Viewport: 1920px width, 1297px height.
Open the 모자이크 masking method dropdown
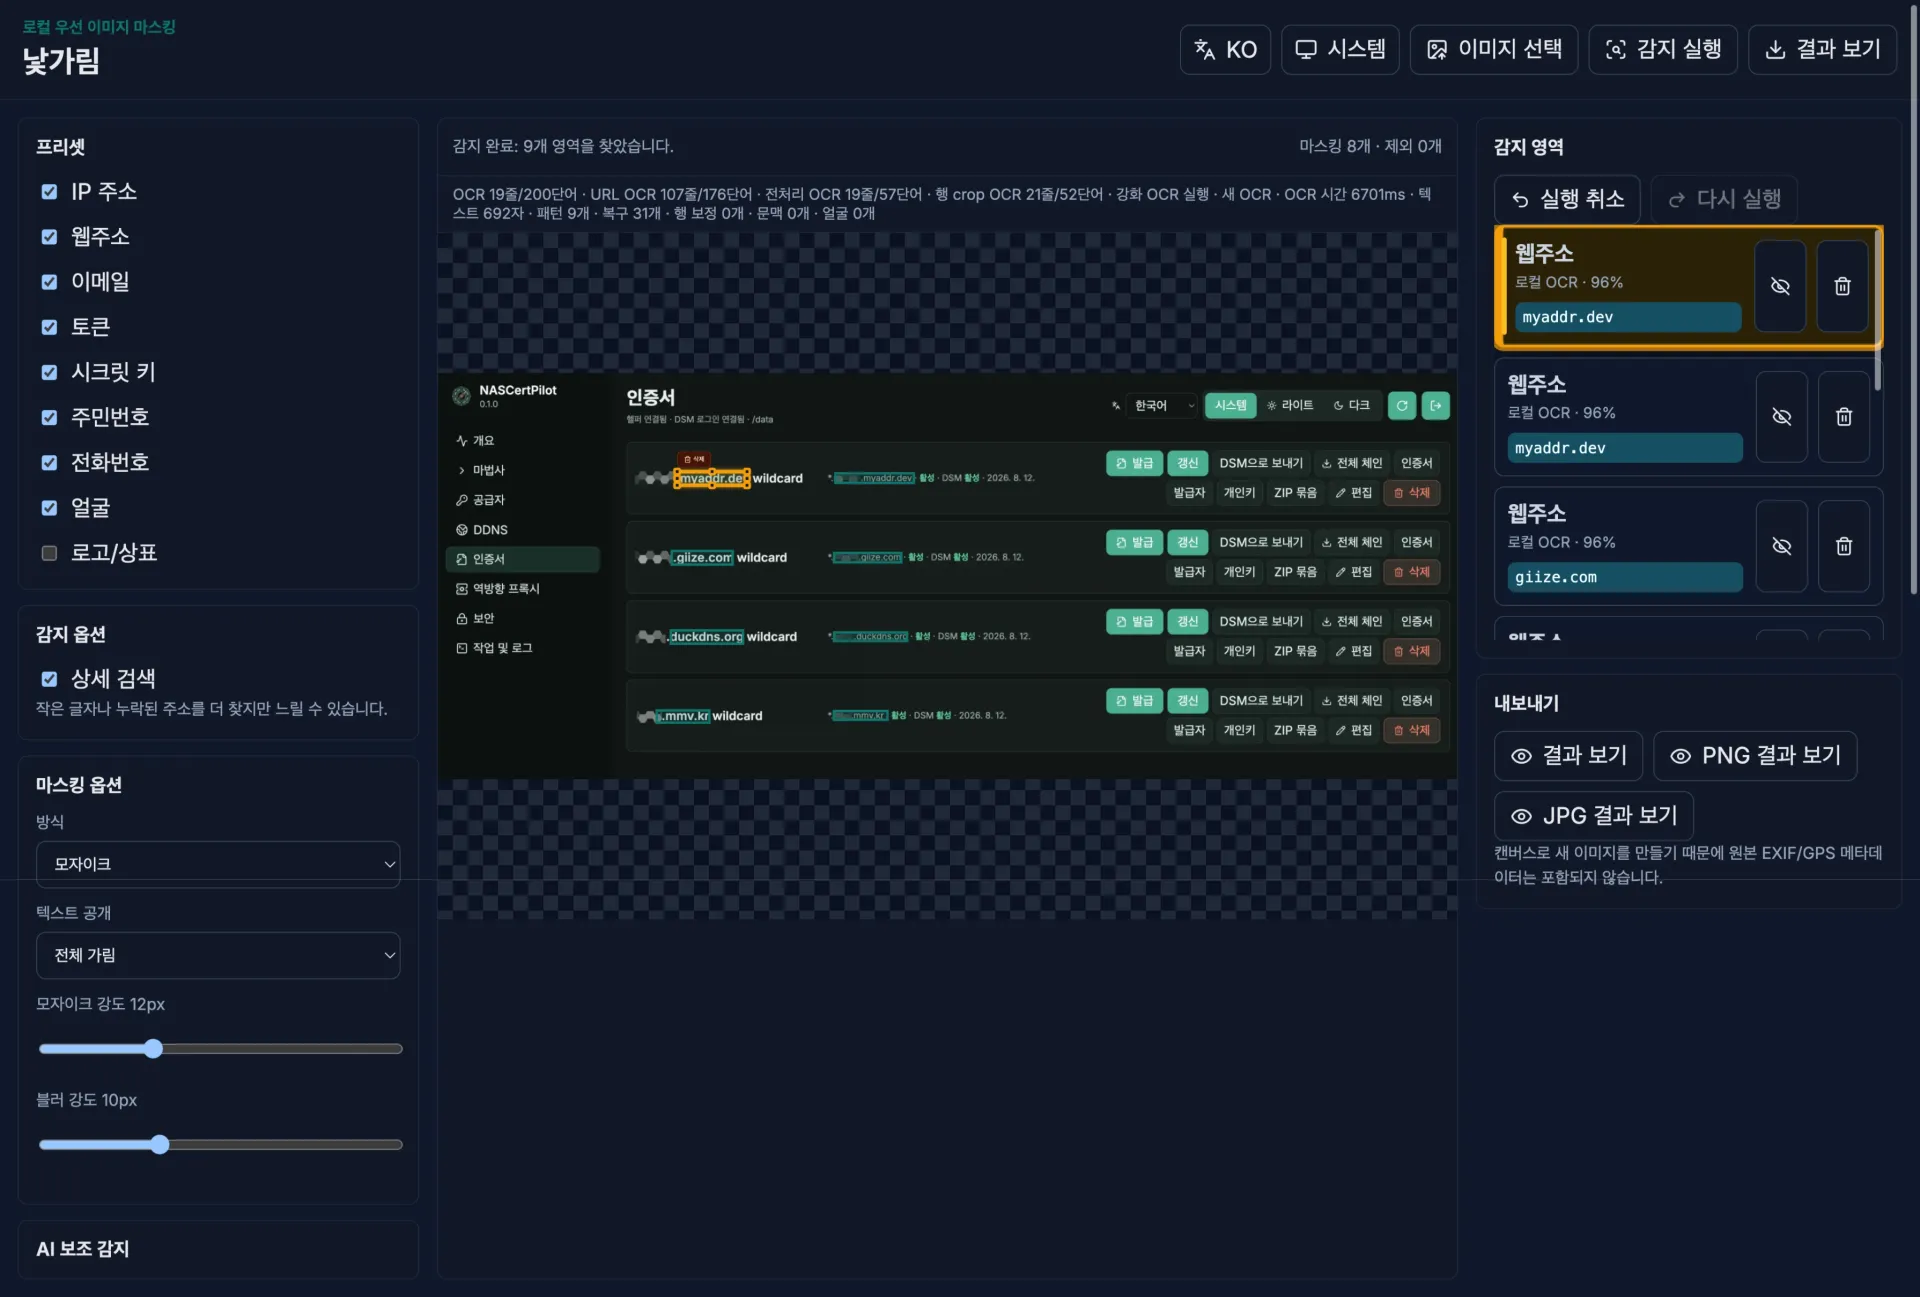218,864
